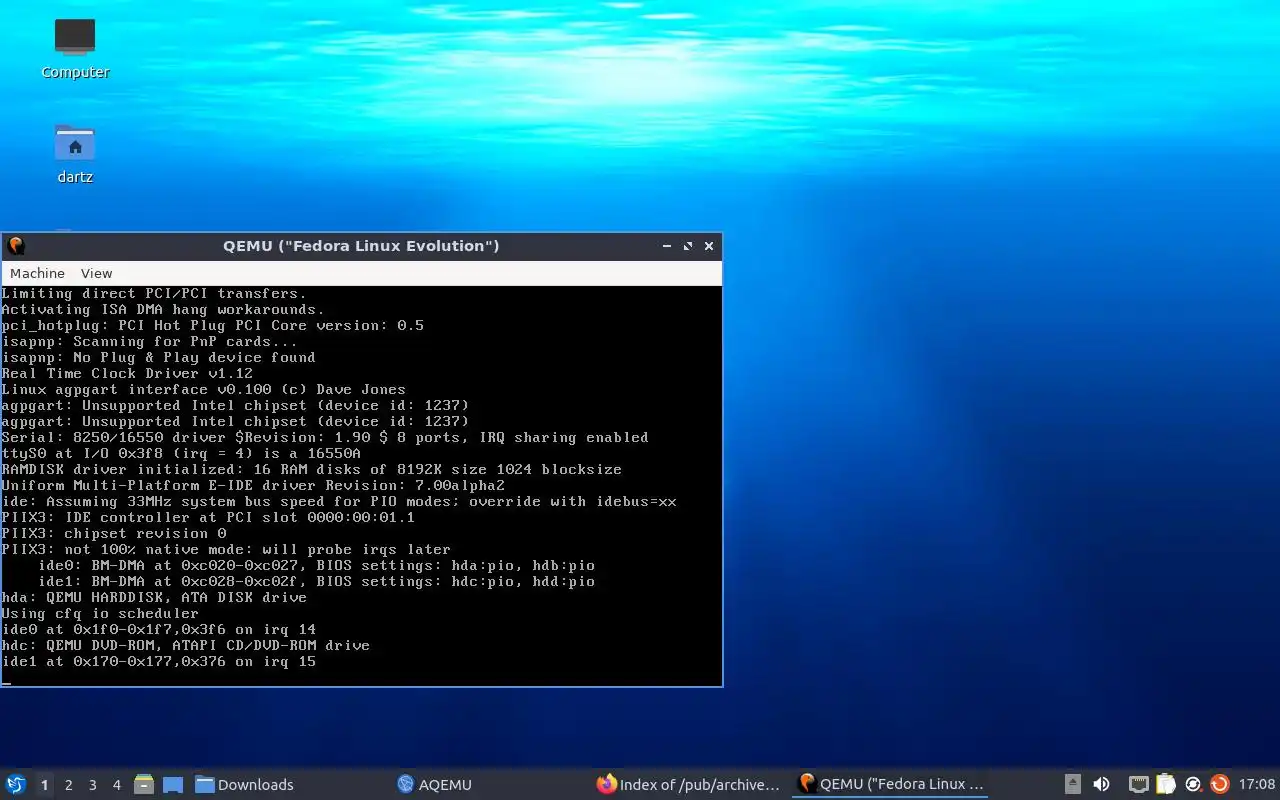
Task: Click "hdc: QEMU DVD-ROM, ATAPI CD/DVD-ROM drive" line
Action: coord(186,646)
